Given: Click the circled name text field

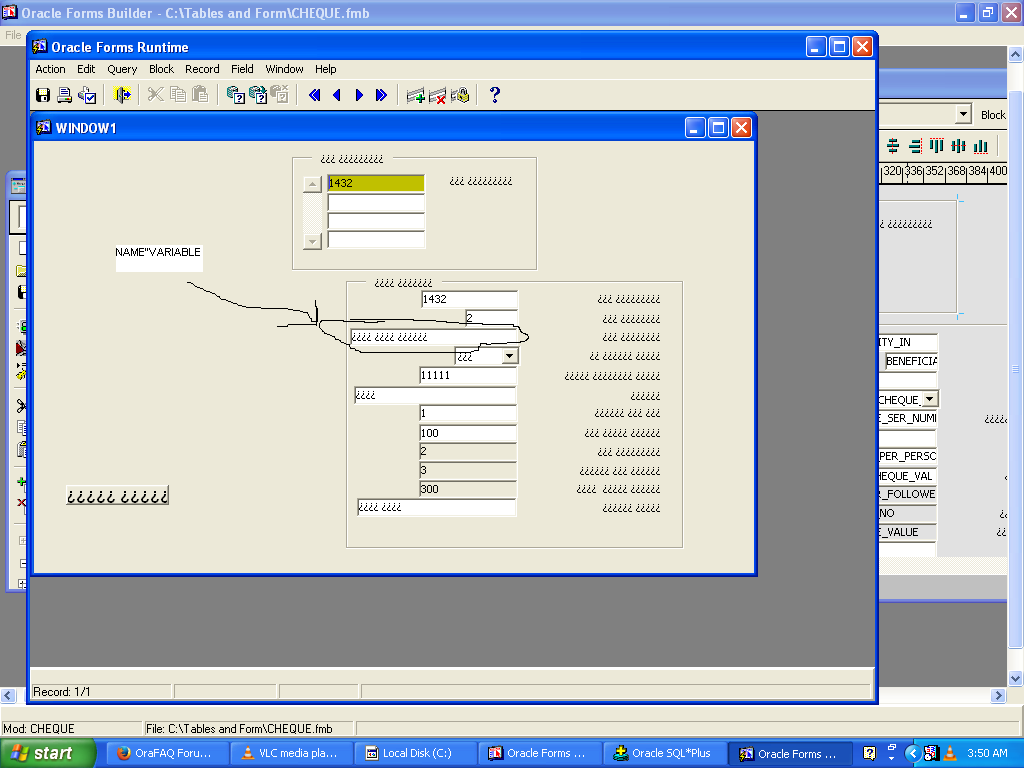Looking at the screenshot, I should [434, 337].
